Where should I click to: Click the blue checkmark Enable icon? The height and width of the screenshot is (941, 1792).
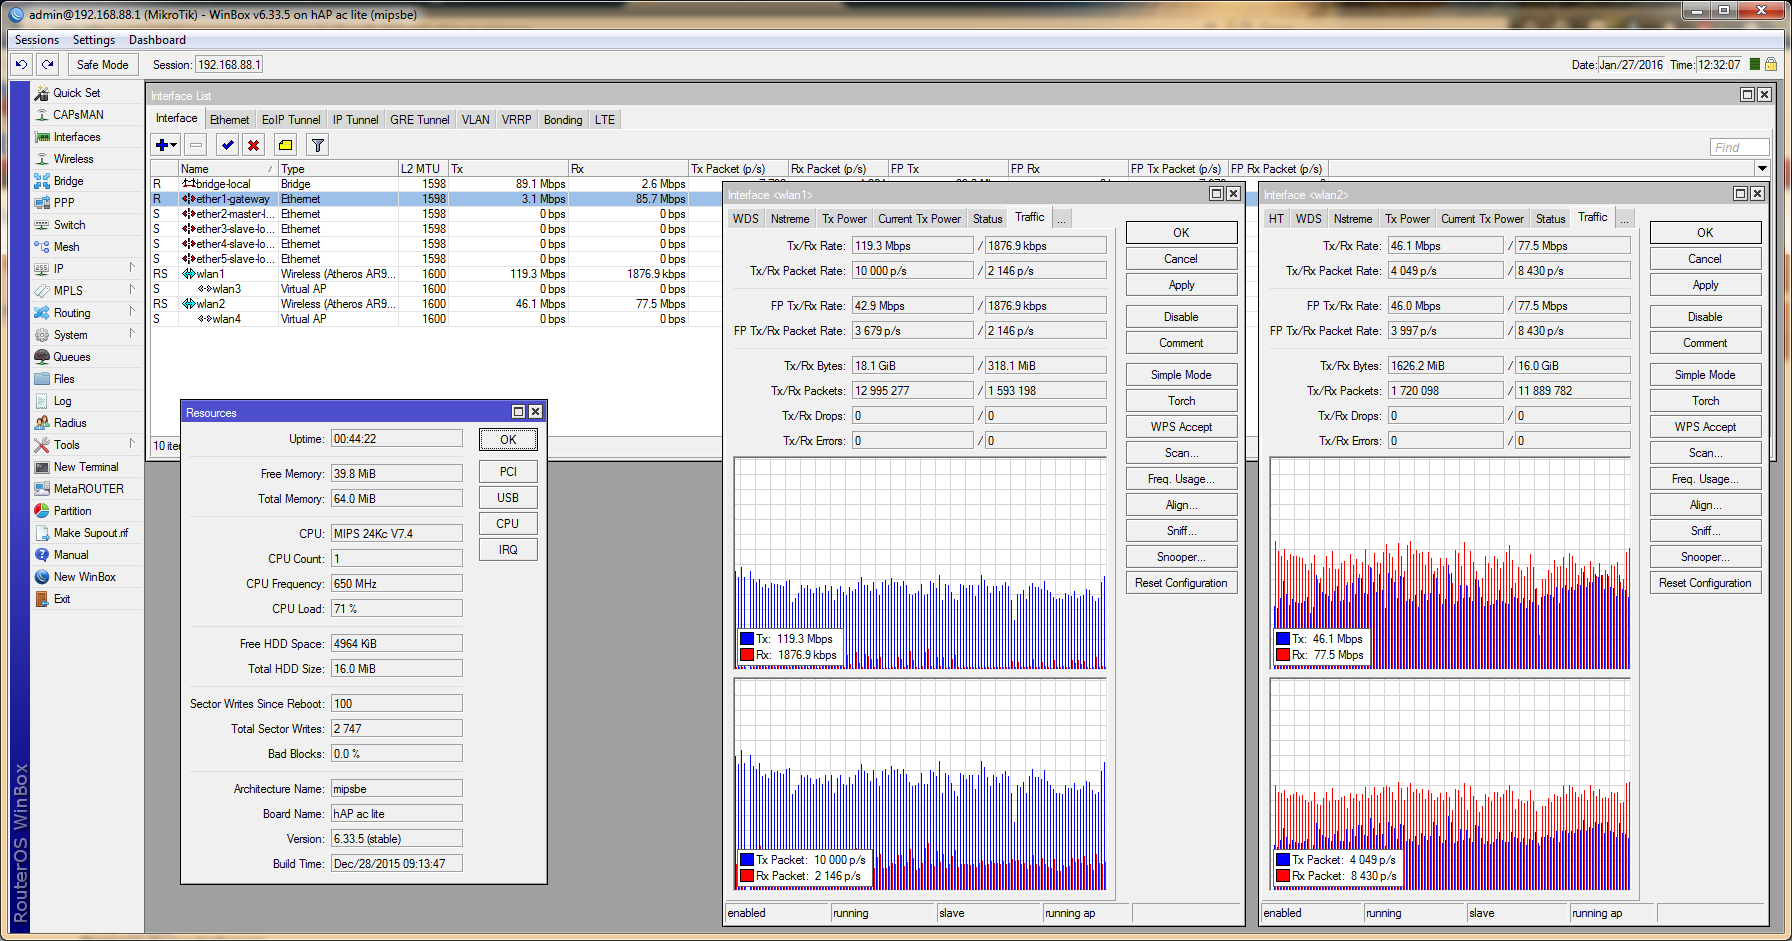pos(228,145)
